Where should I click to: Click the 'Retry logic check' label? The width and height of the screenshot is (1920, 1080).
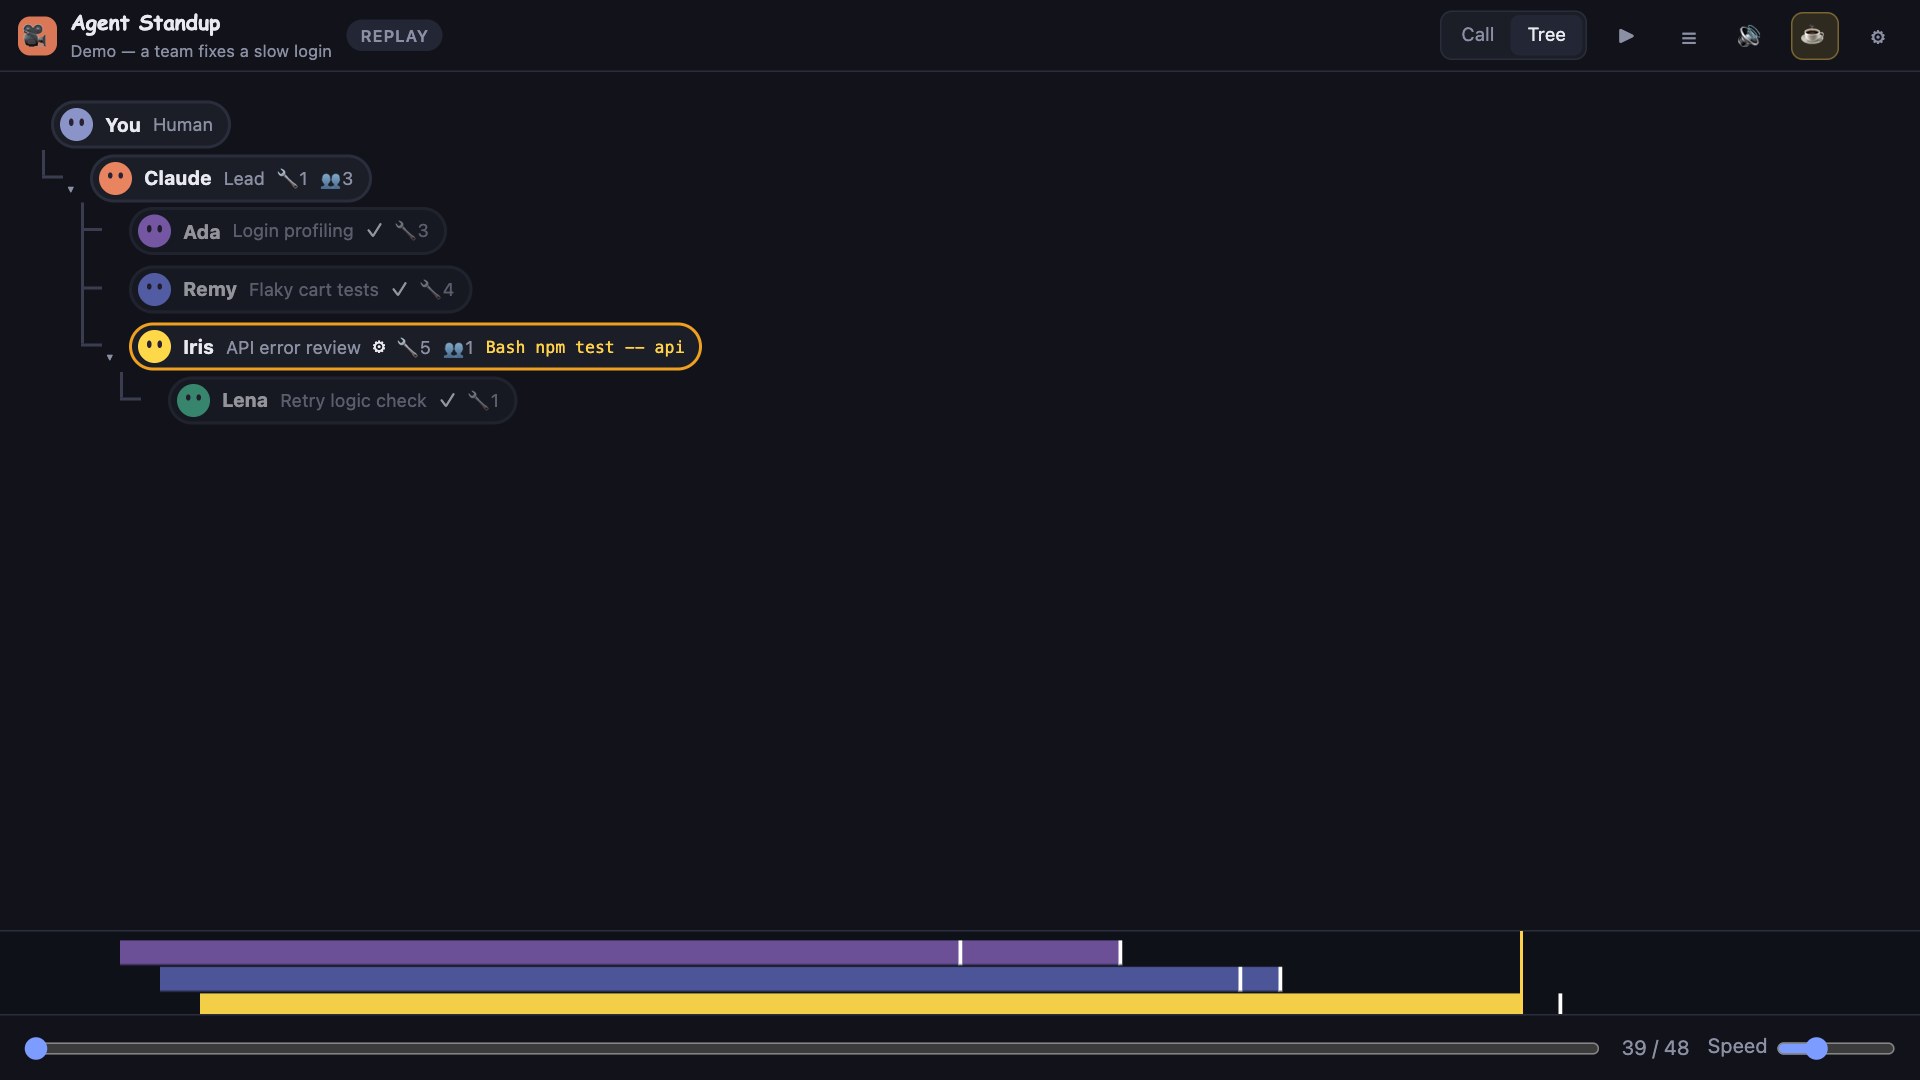353,401
